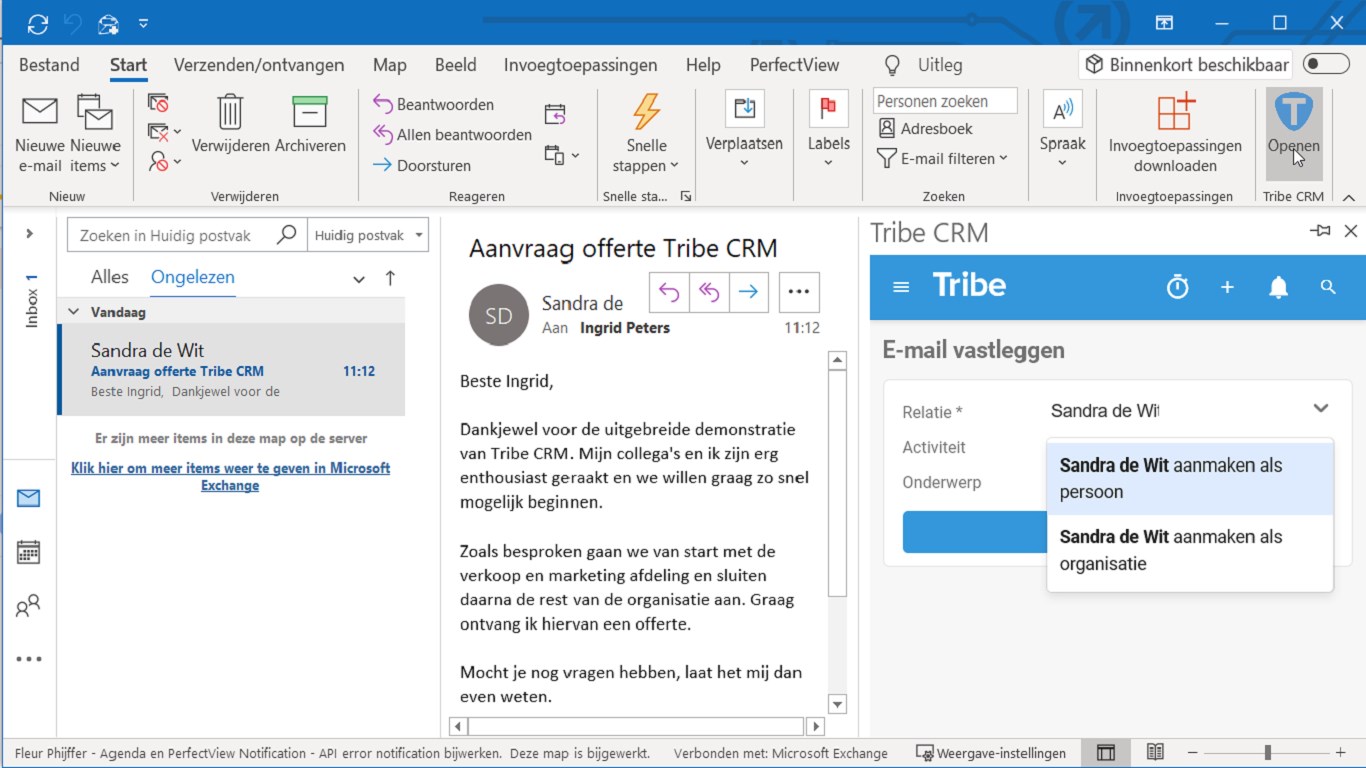Click Allen beantwoorden in the ribbon

452,134
